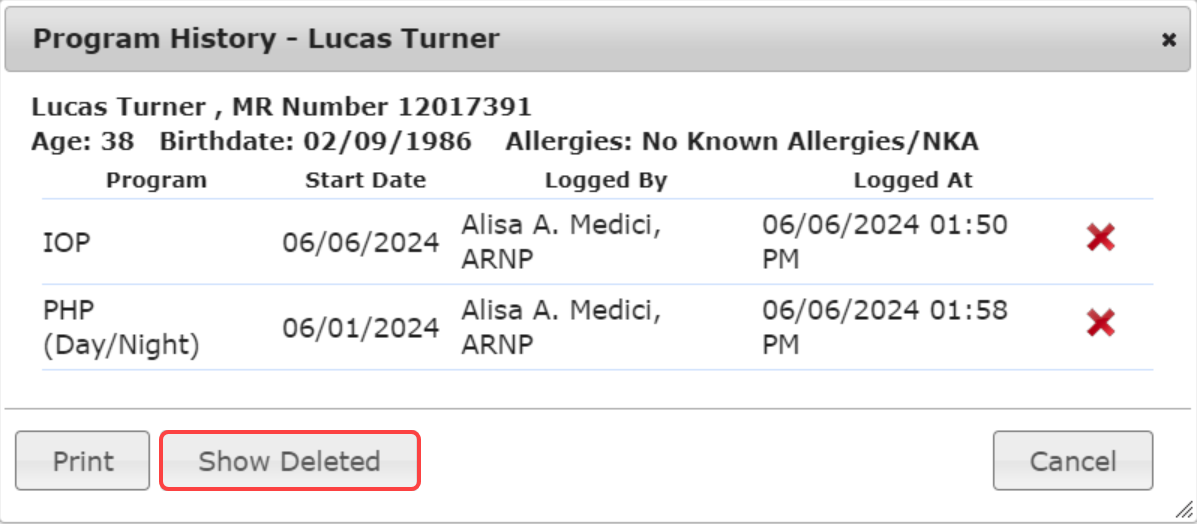Close the Program History dialog

(1168, 40)
